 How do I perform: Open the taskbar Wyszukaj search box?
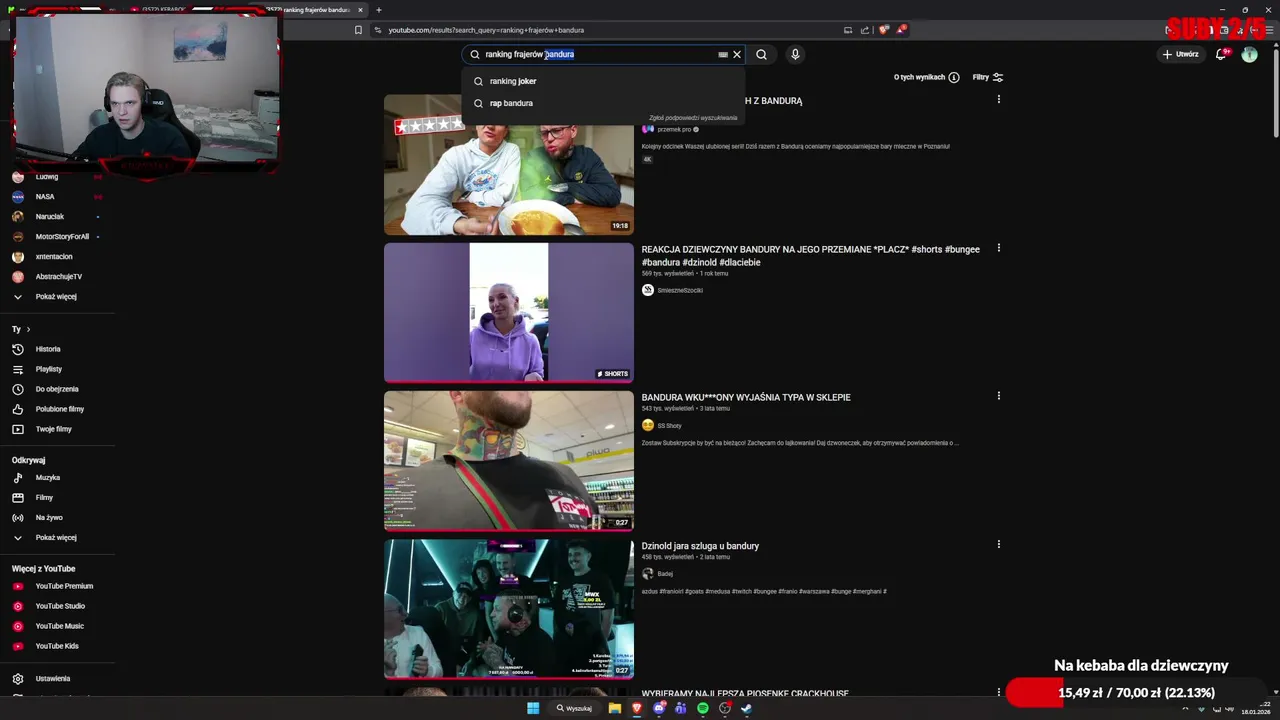[575, 708]
